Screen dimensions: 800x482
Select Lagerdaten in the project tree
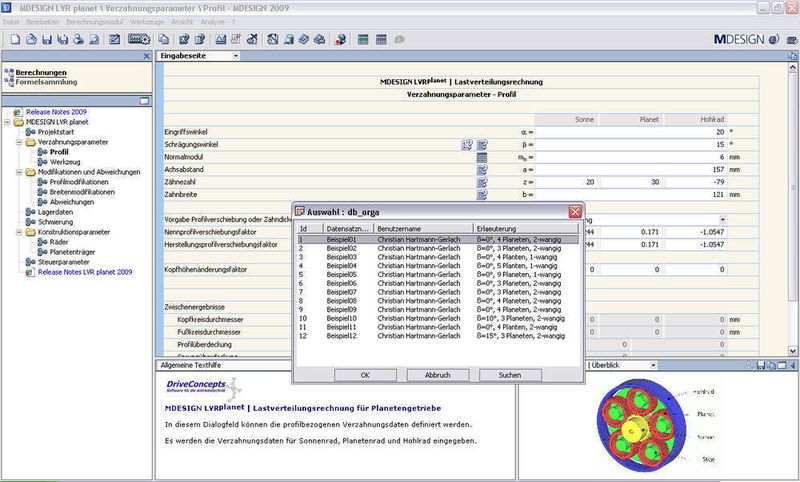55,212
